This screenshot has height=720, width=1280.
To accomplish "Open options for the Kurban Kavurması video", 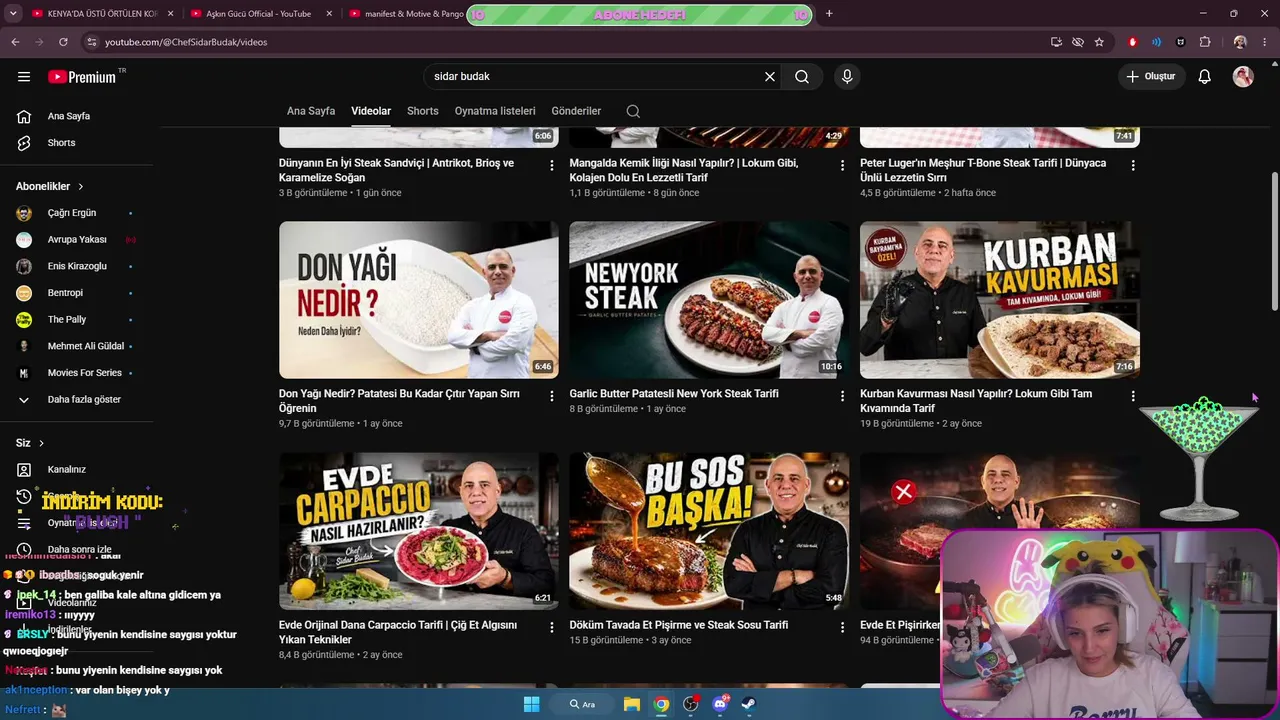I will point(1133,397).
